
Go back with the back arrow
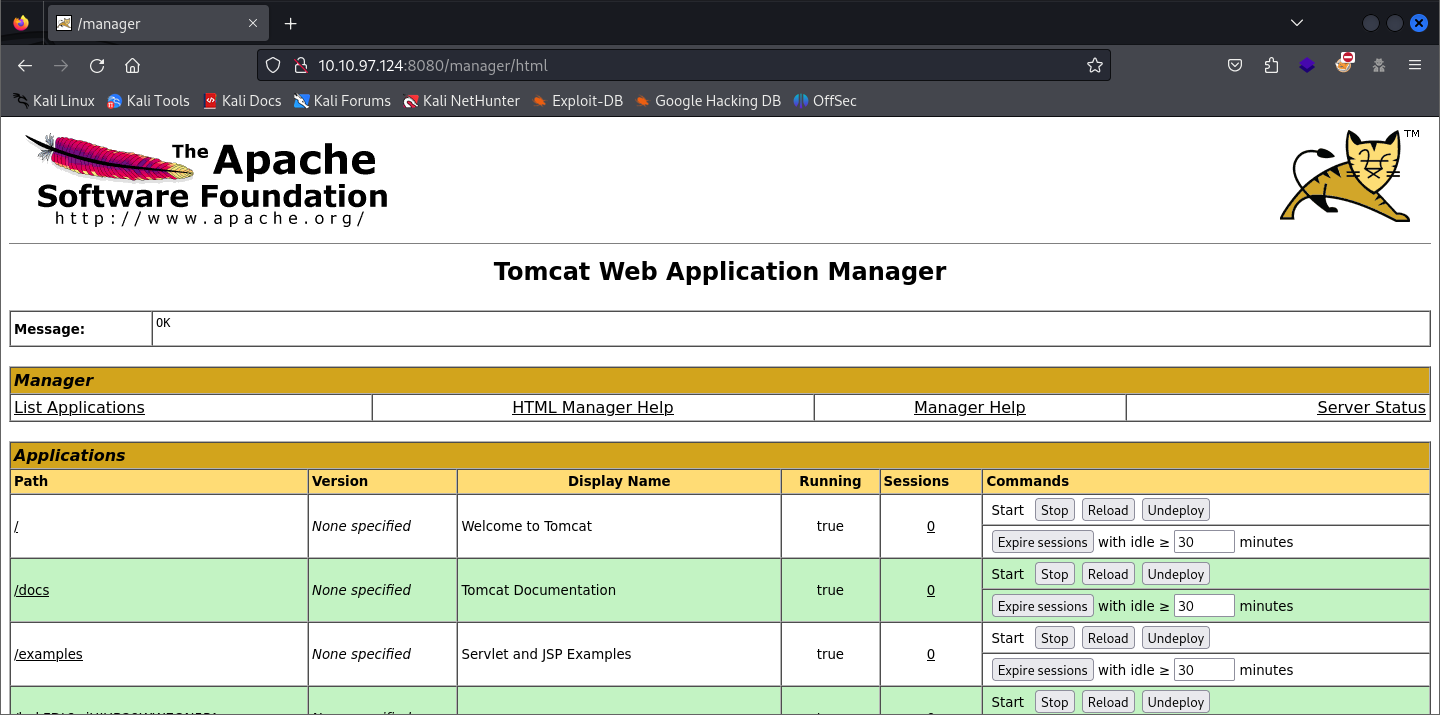point(25,66)
